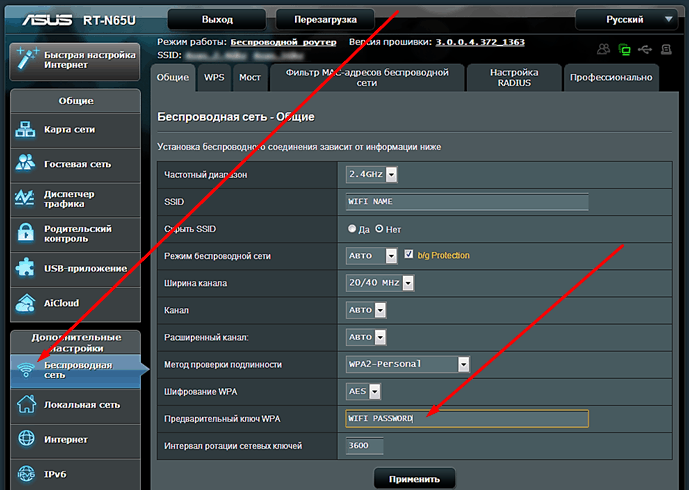Switch to the Профессионально tab
Screen dimensions: 689x490
[610, 77]
